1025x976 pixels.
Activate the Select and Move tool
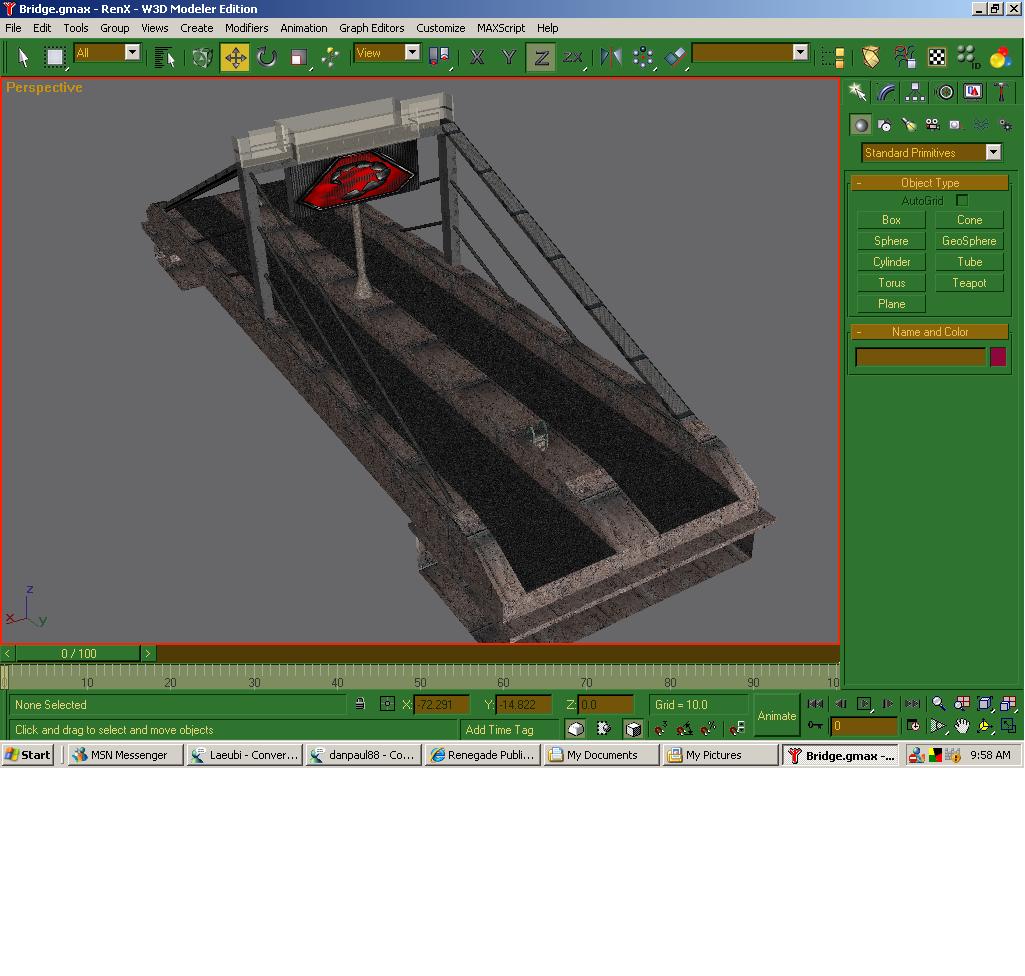pyautogui.click(x=235, y=57)
